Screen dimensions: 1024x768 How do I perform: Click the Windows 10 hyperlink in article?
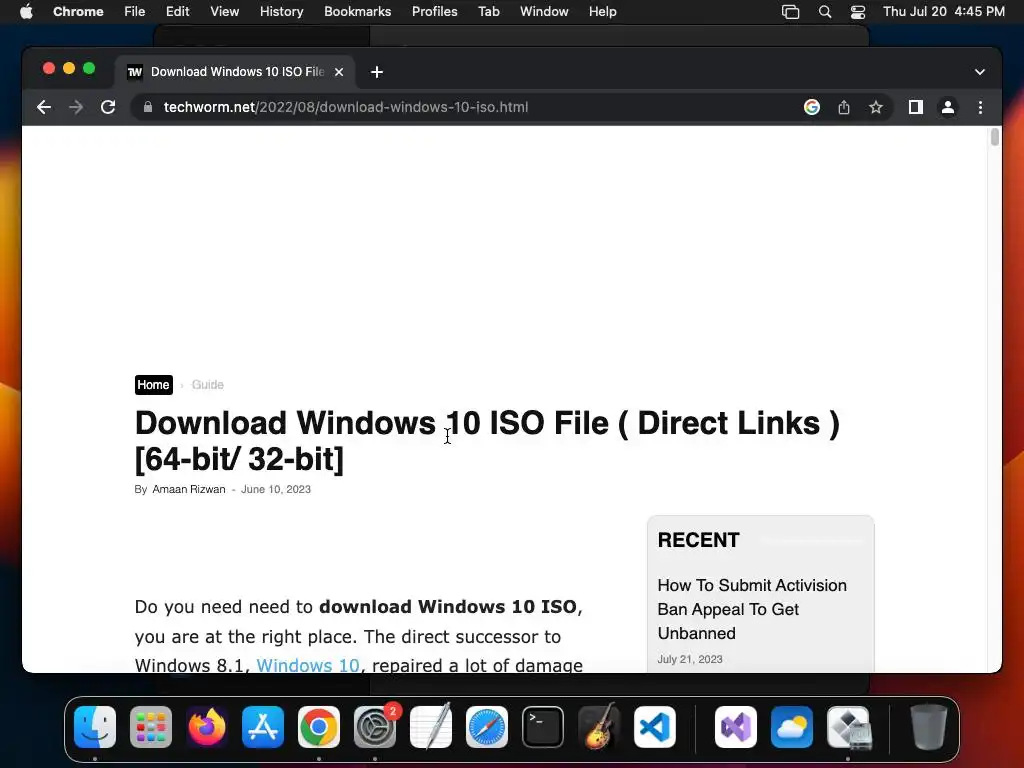308,665
